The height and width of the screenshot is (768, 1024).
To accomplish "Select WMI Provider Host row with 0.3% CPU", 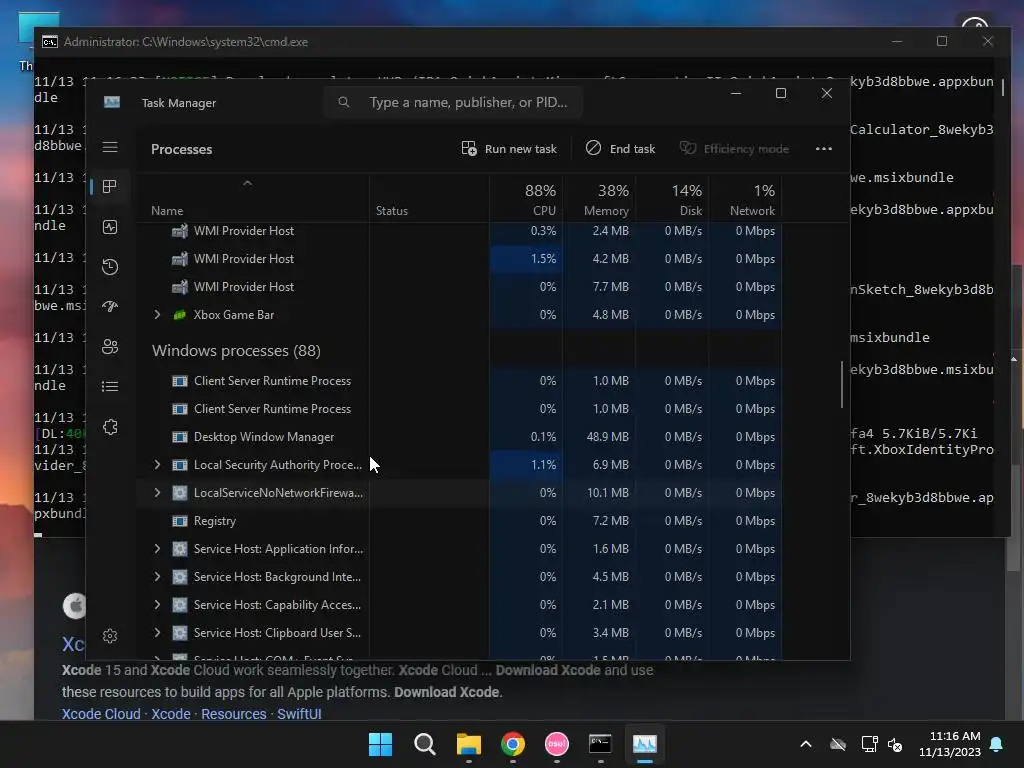I will 459,231.
